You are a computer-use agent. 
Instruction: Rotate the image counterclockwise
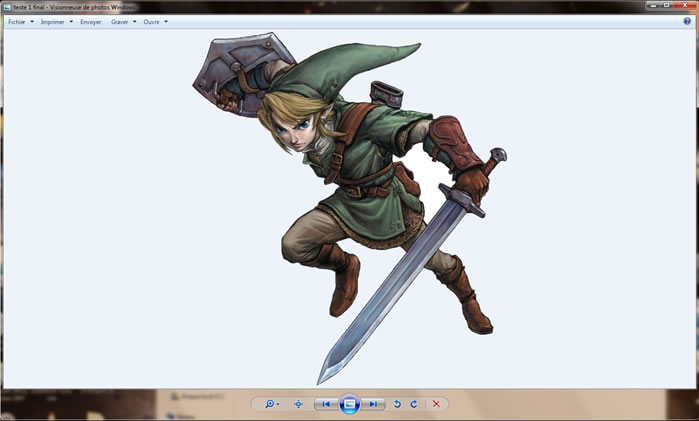pyautogui.click(x=397, y=404)
